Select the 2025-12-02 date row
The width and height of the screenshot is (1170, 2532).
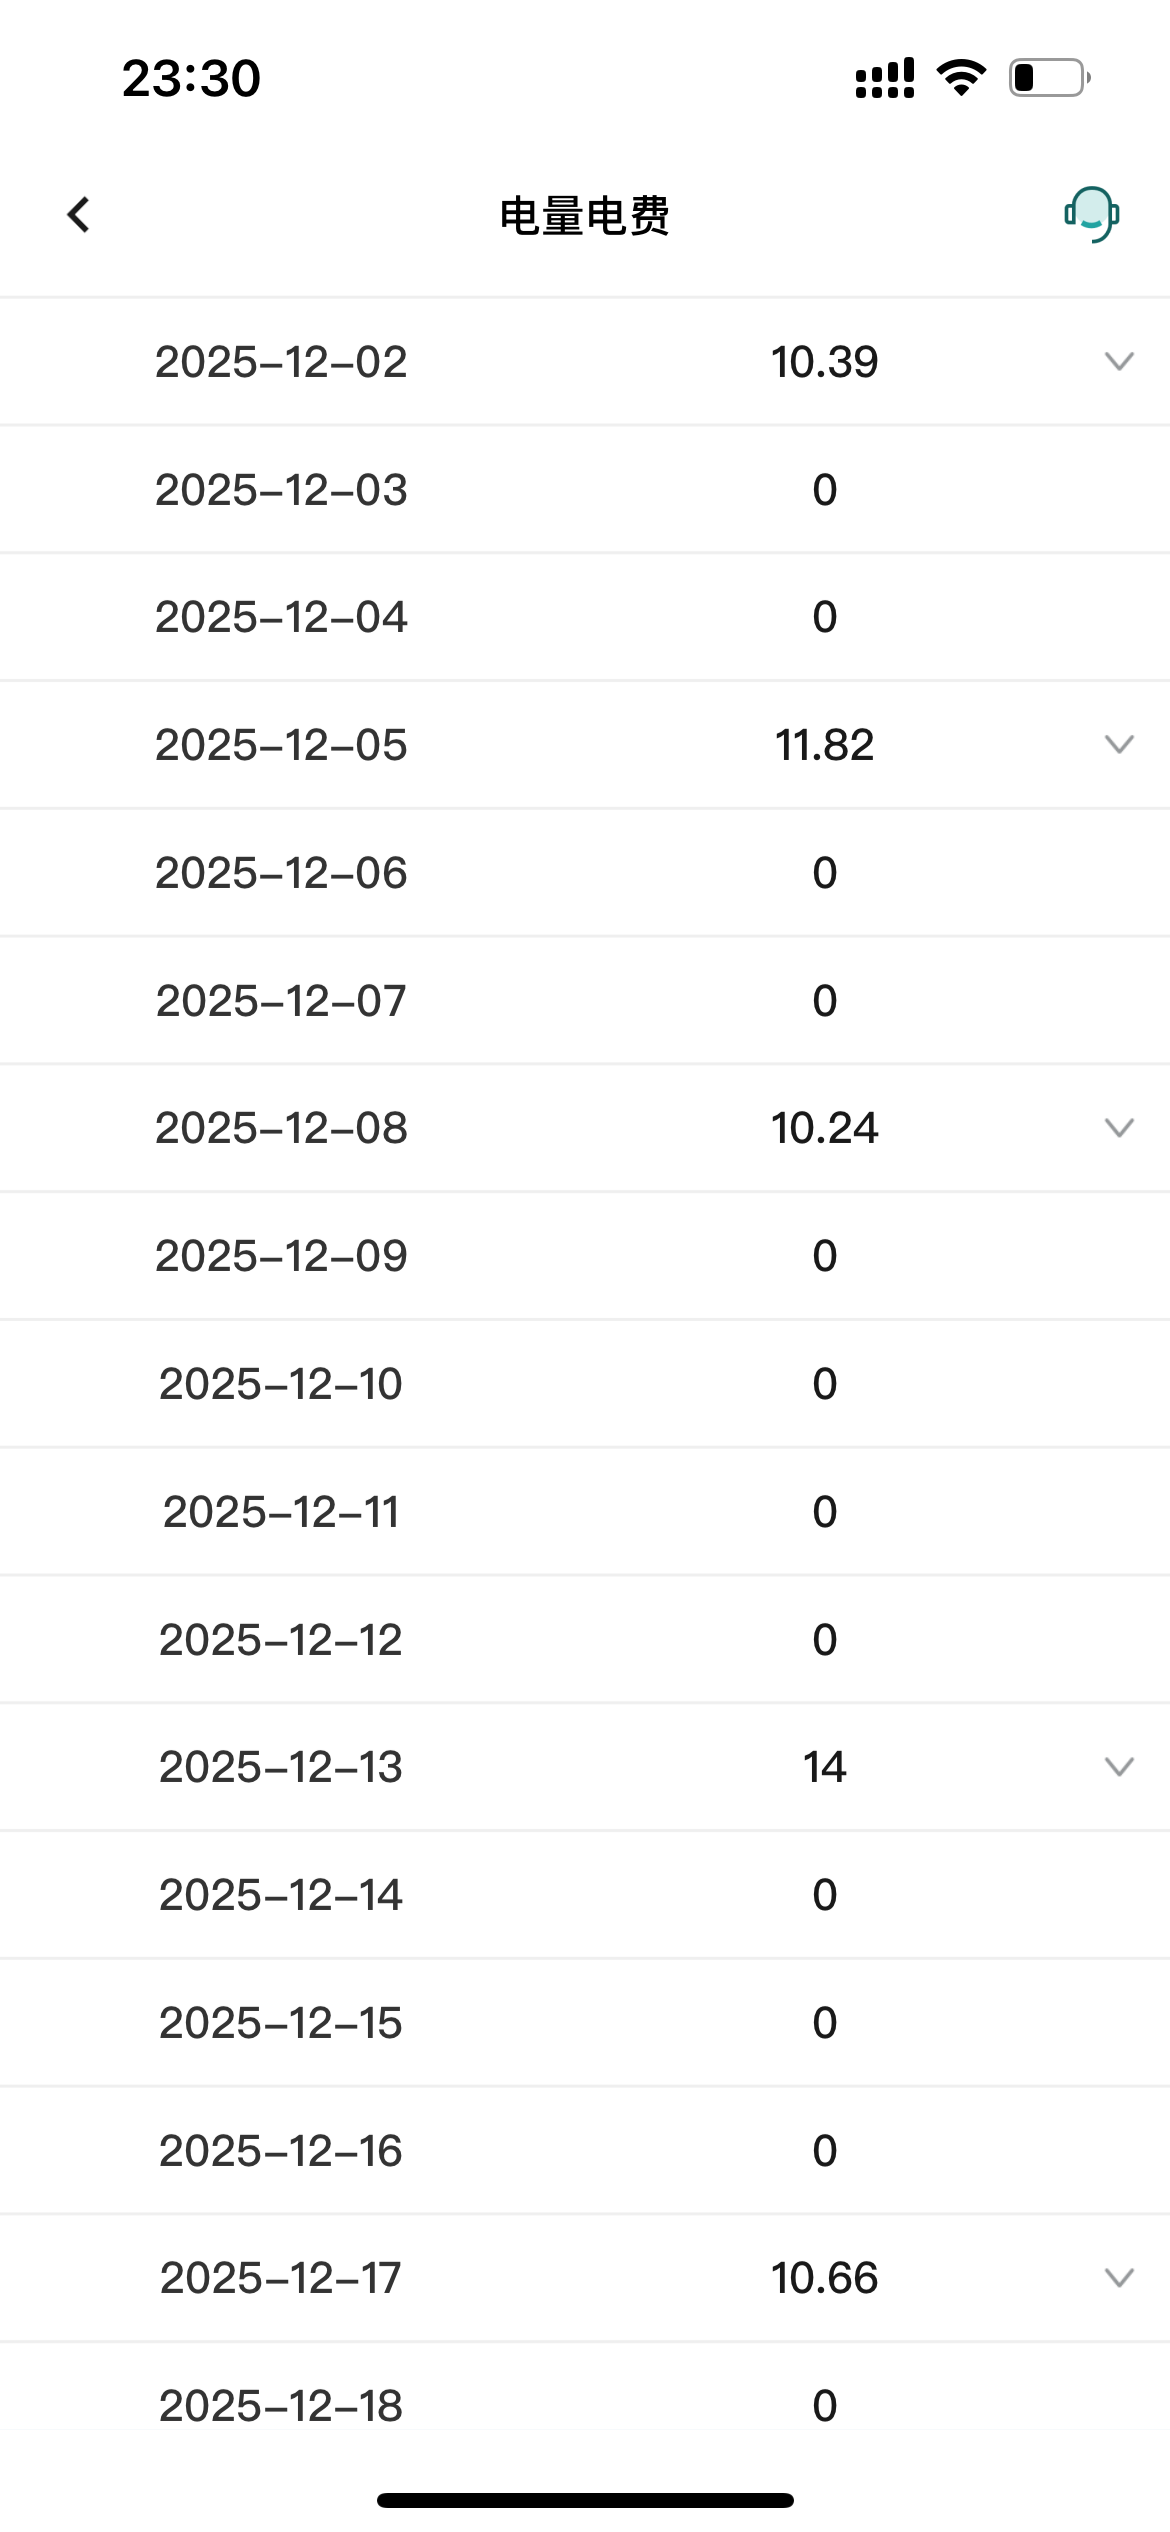point(281,362)
